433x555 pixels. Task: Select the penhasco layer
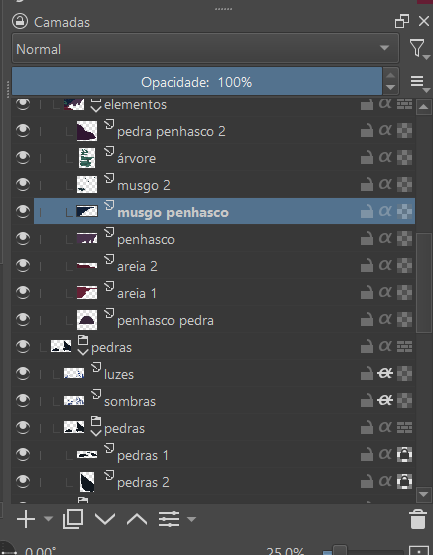tap(224, 239)
